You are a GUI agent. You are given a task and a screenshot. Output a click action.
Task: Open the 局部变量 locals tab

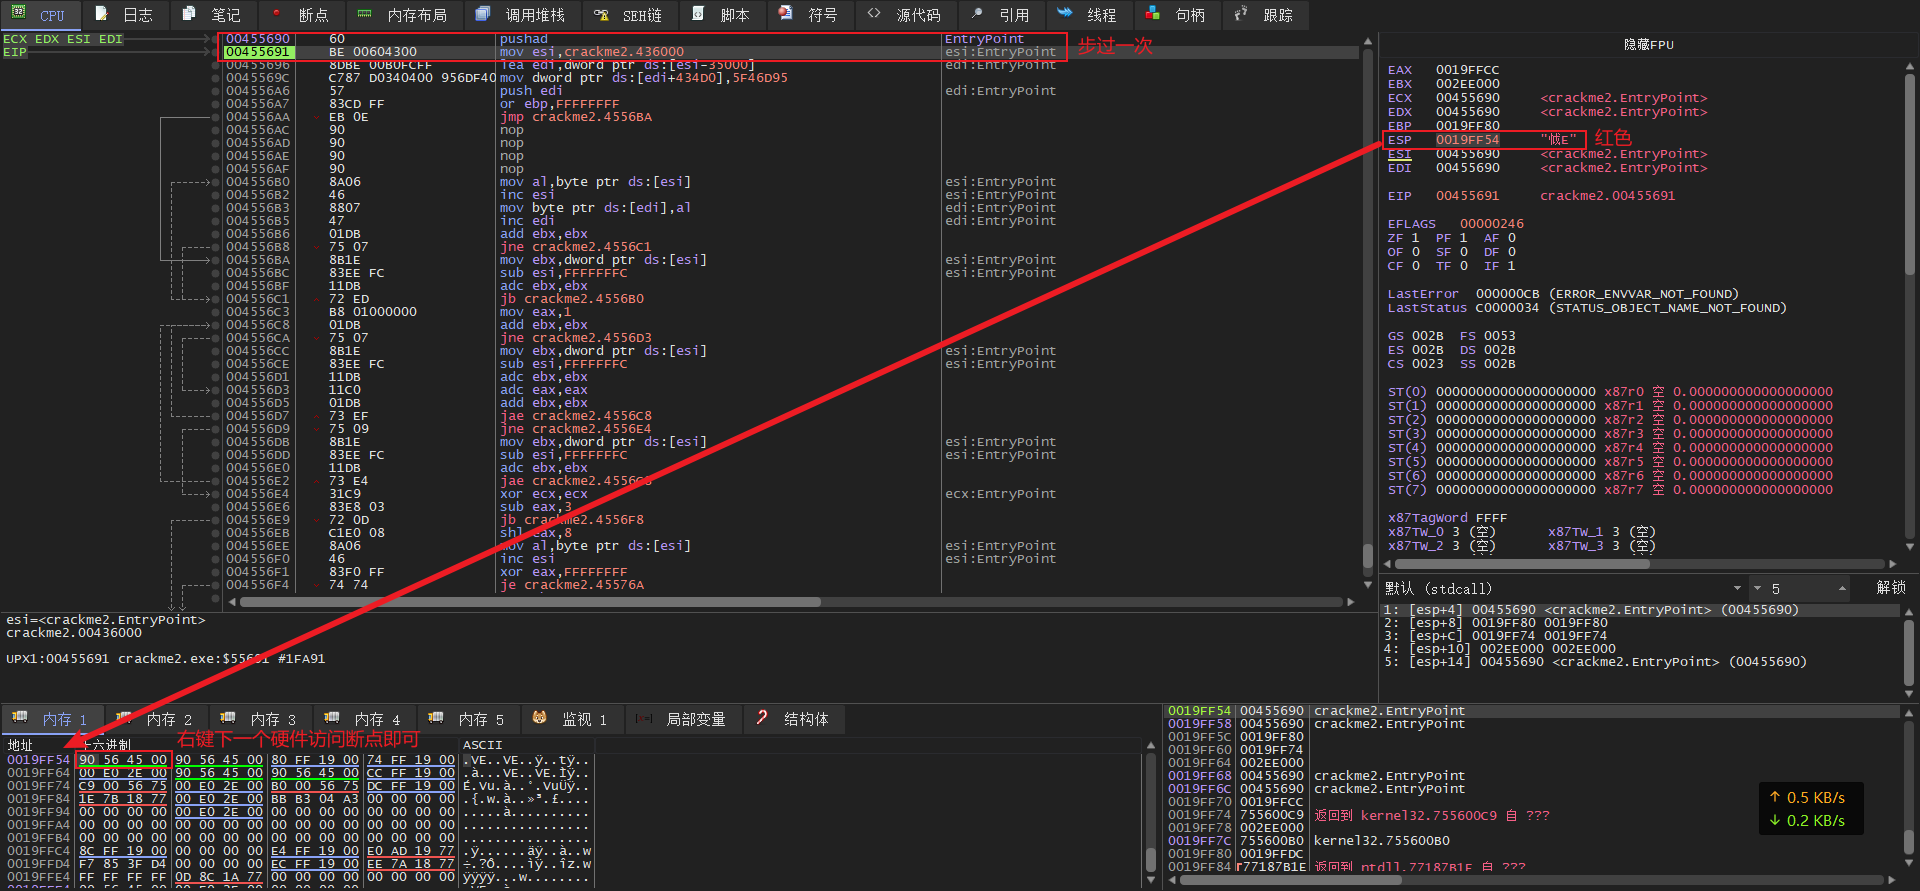(x=683, y=719)
